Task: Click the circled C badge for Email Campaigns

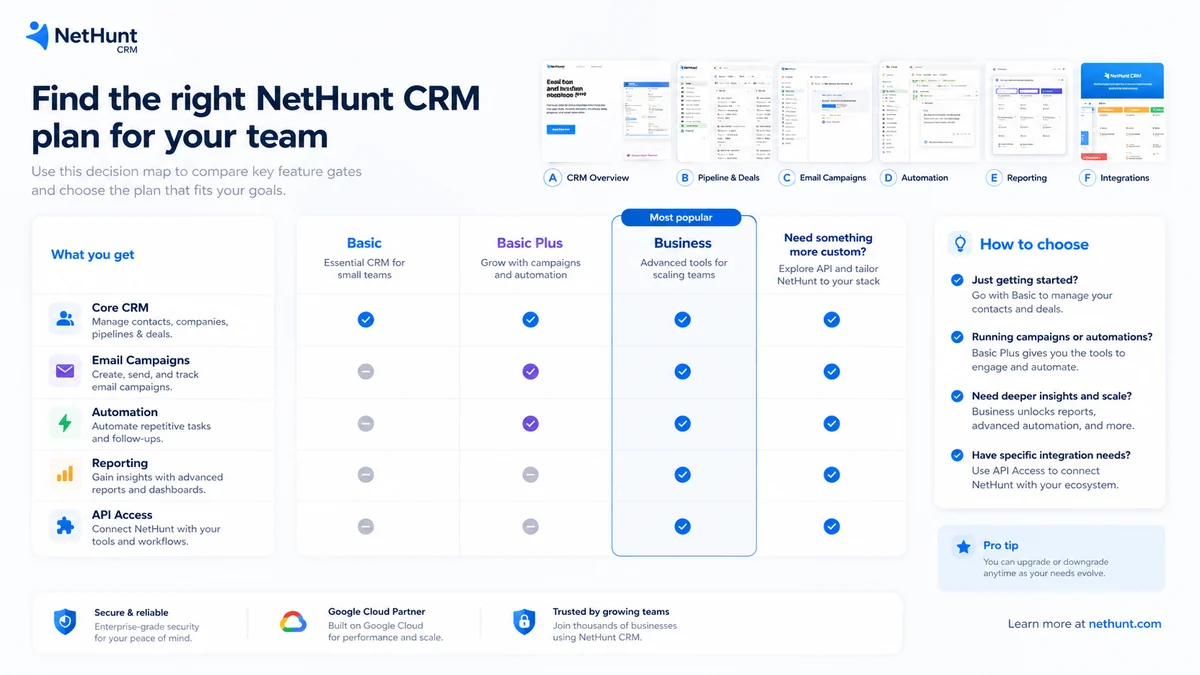Action: [x=787, y=178]
